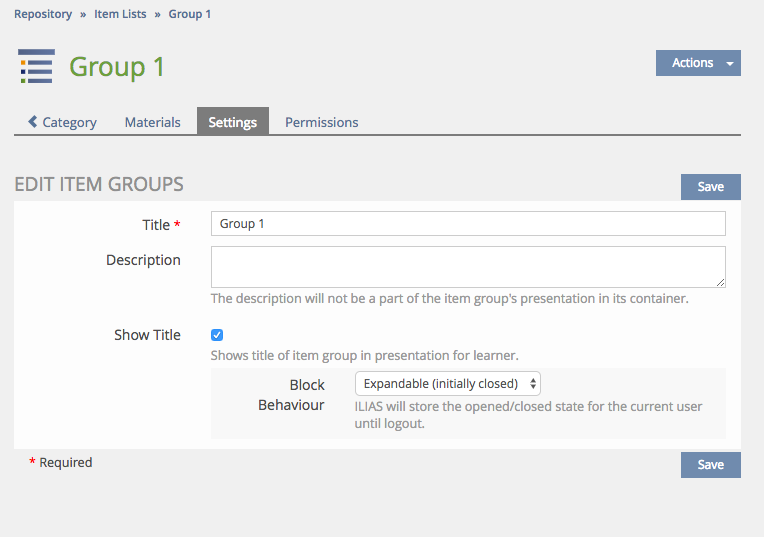Viewport: 764px width, 537px height.
Task: Click the item group list icon
Action: point(36,66)
